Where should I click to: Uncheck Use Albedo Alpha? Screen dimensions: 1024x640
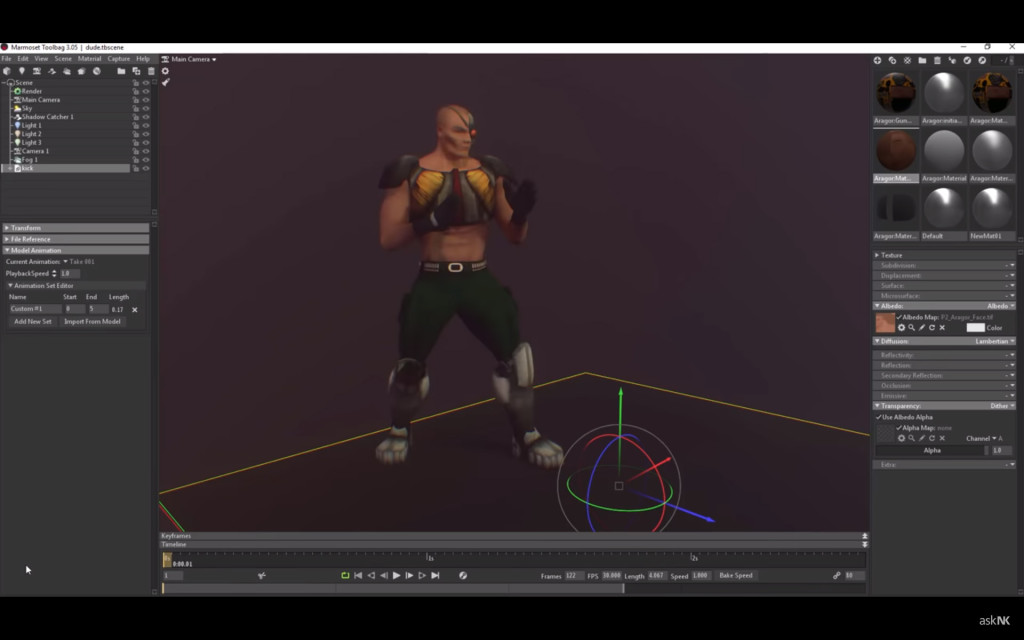point(878,417)
